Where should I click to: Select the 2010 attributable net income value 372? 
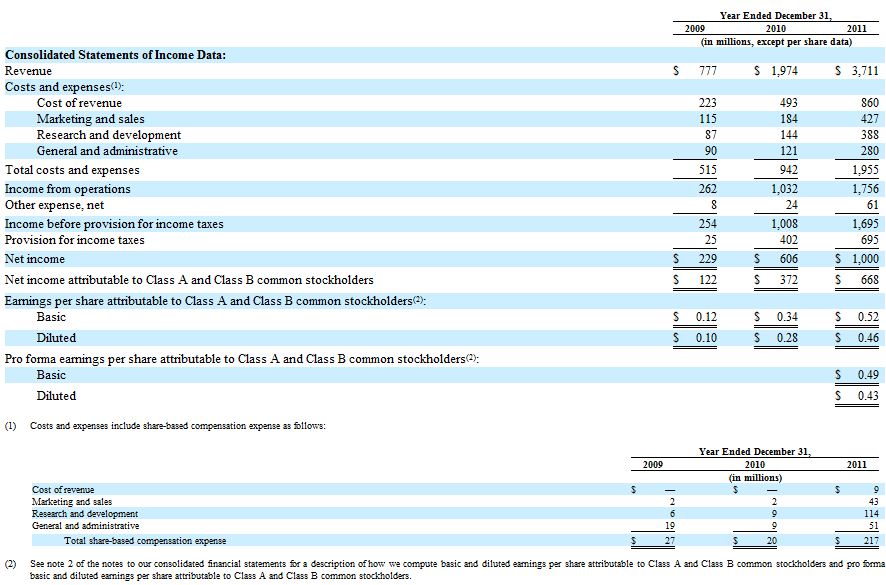click(x=788, y=280)
